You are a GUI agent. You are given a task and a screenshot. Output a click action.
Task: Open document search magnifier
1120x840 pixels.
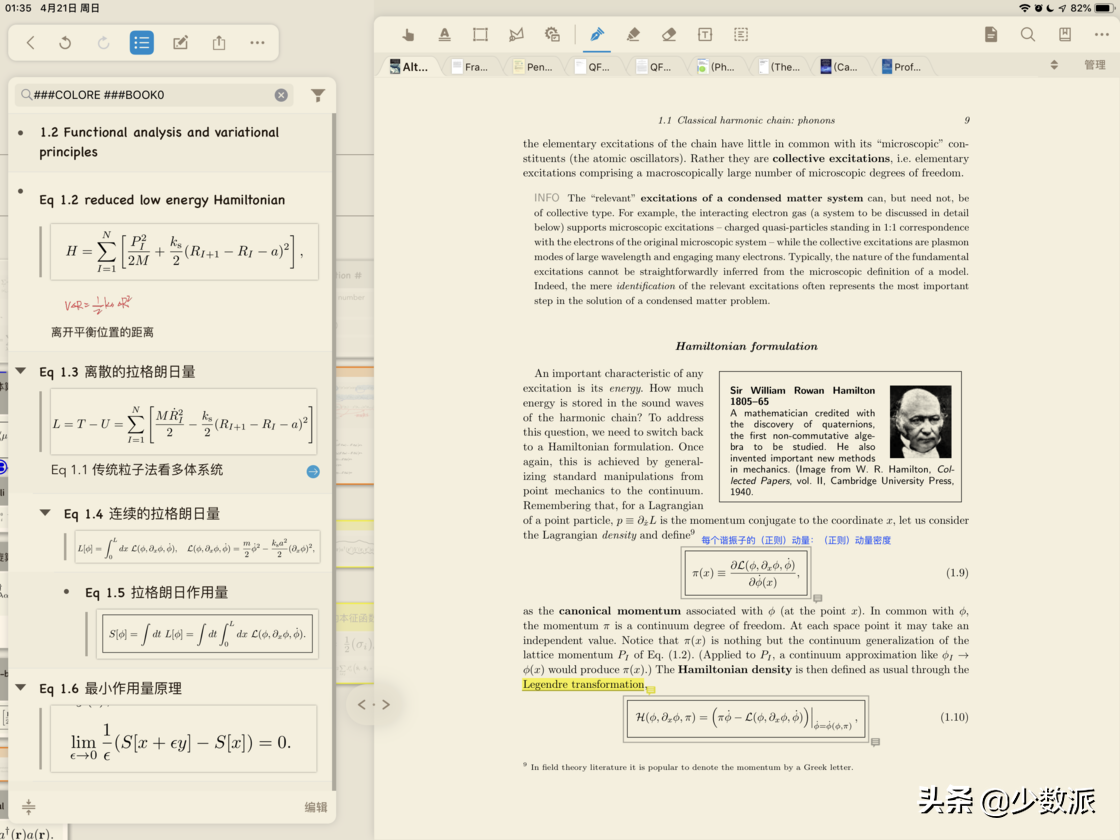(1028, 34)
